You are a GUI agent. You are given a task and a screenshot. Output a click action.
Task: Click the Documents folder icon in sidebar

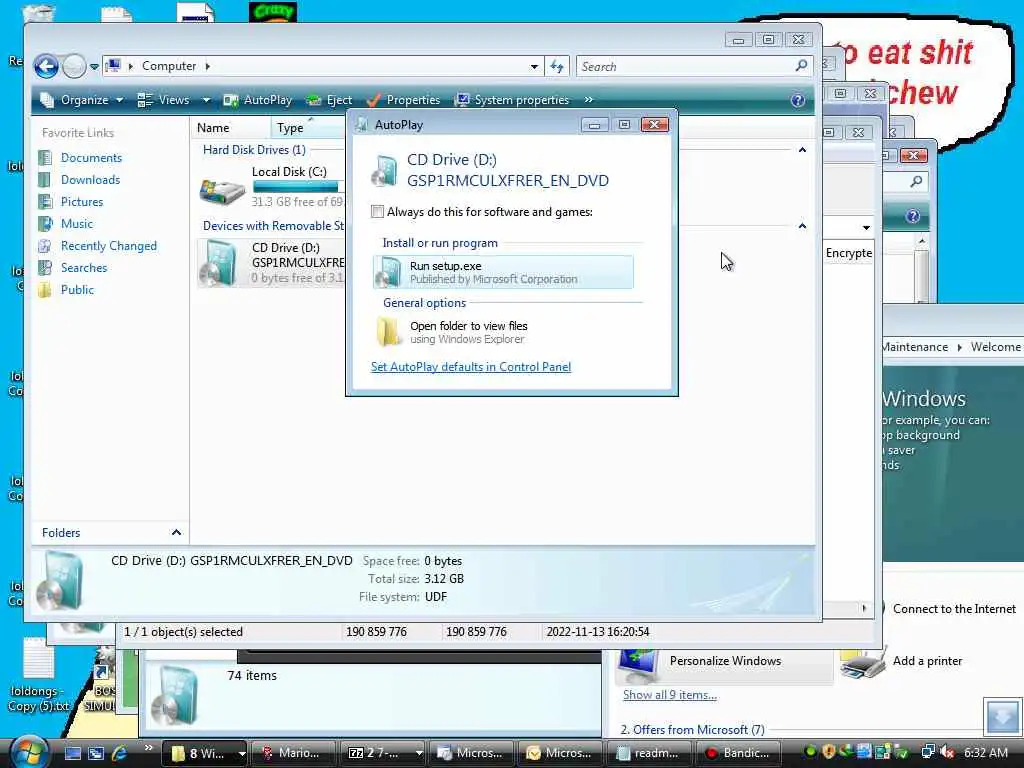(44, 157)
